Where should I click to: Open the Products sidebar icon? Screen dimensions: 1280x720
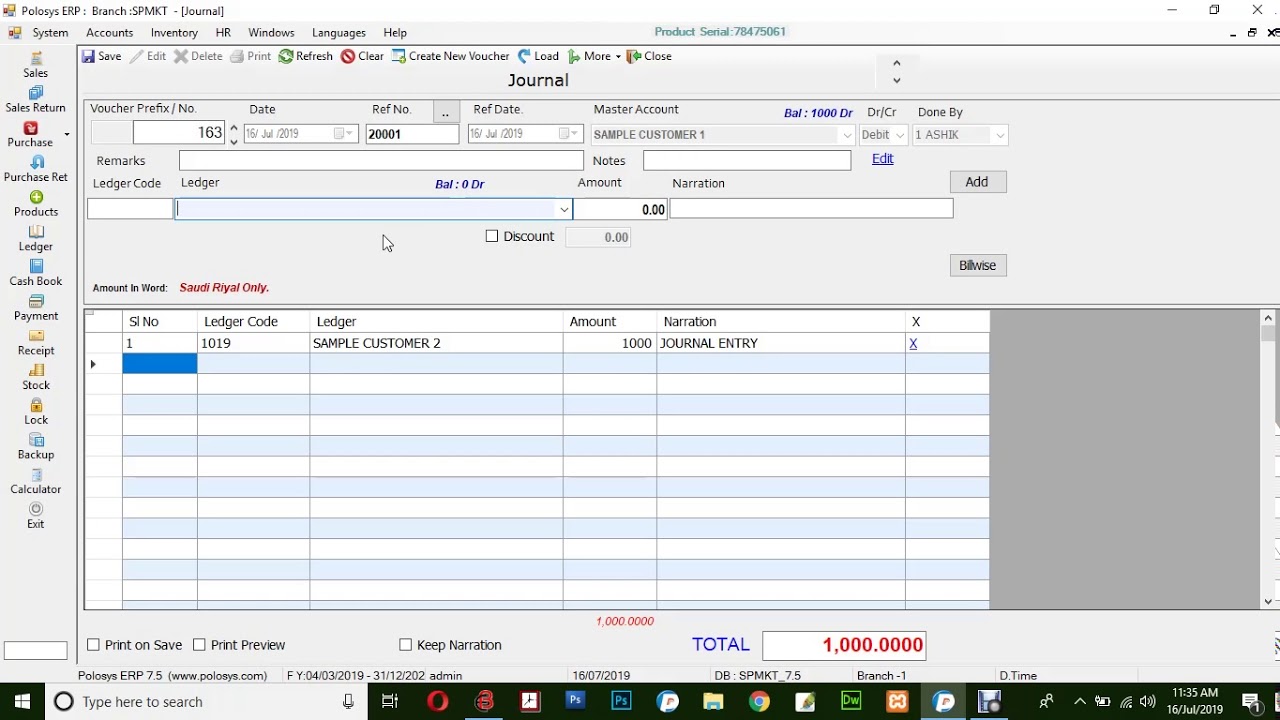click(x=36, y=204)
